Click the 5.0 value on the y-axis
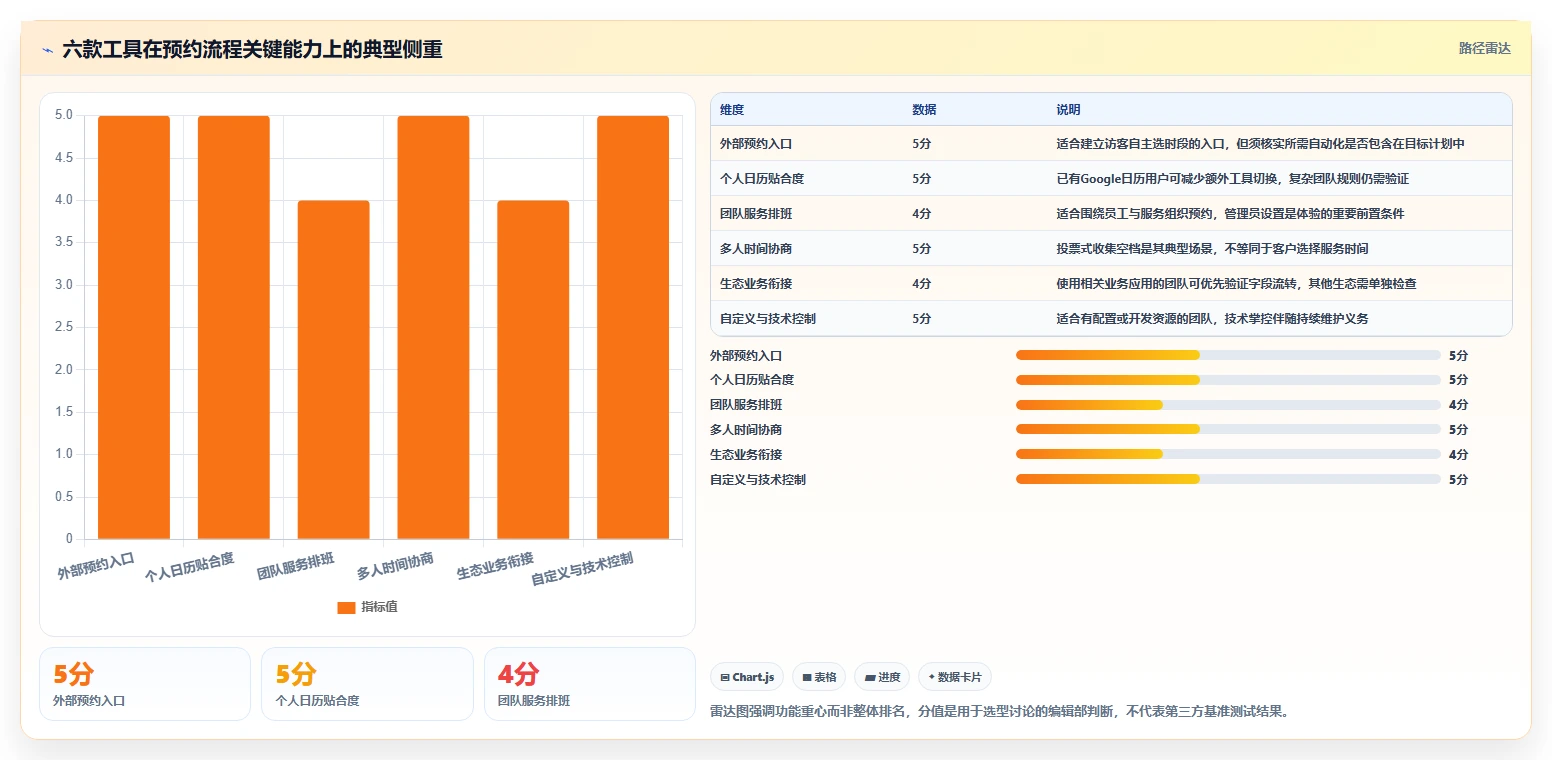Image resolution: width=1552 pixels, height=760 pixels. coord(64,115)
